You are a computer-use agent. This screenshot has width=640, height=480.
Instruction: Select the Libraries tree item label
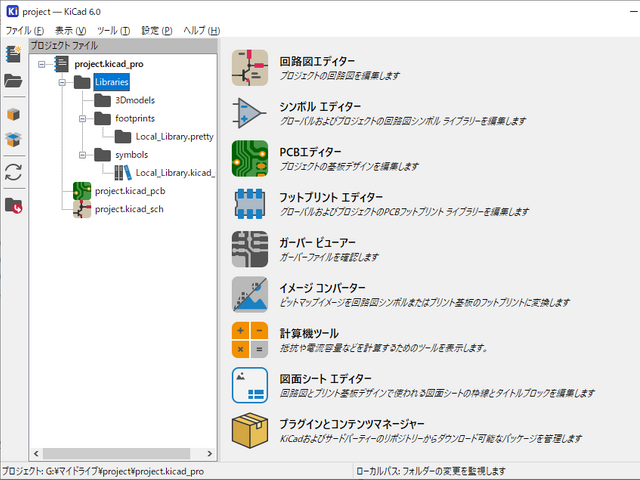pyautogui.click(x=111, y=82)
